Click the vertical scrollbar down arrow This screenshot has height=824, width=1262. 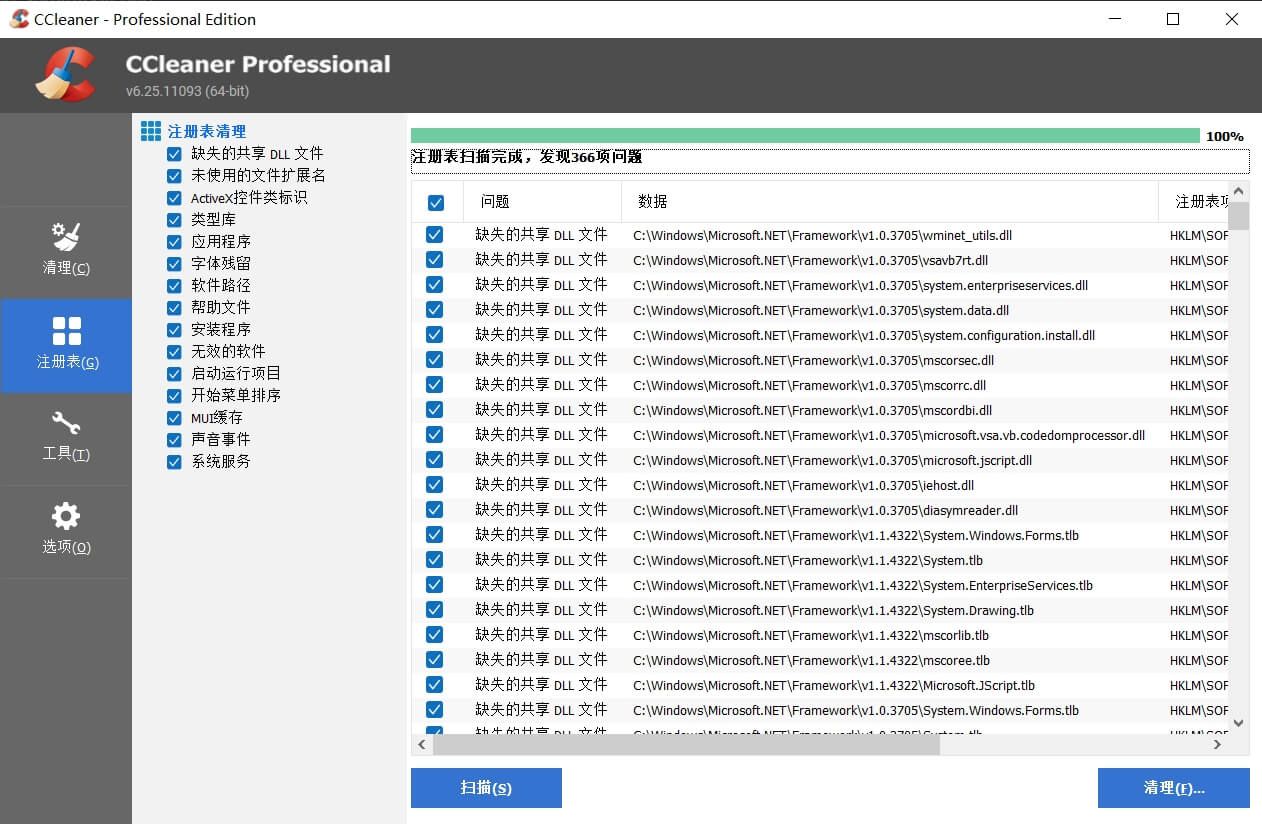point(1238,723)
